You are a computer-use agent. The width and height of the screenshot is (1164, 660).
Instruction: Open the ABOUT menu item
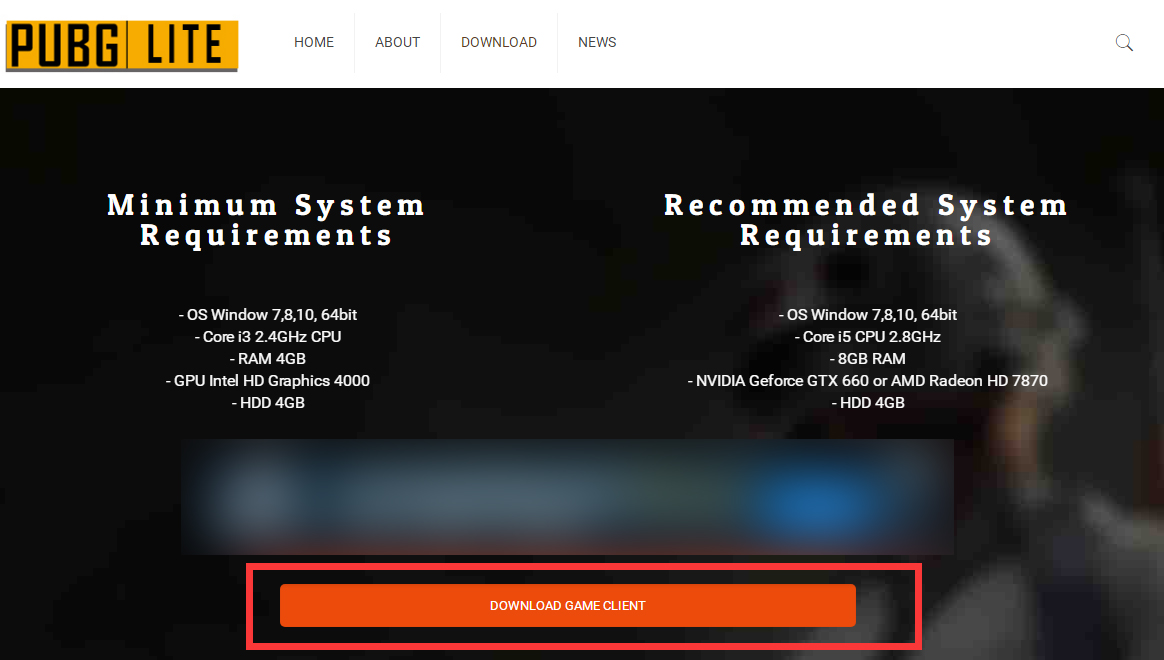point(397,42)
